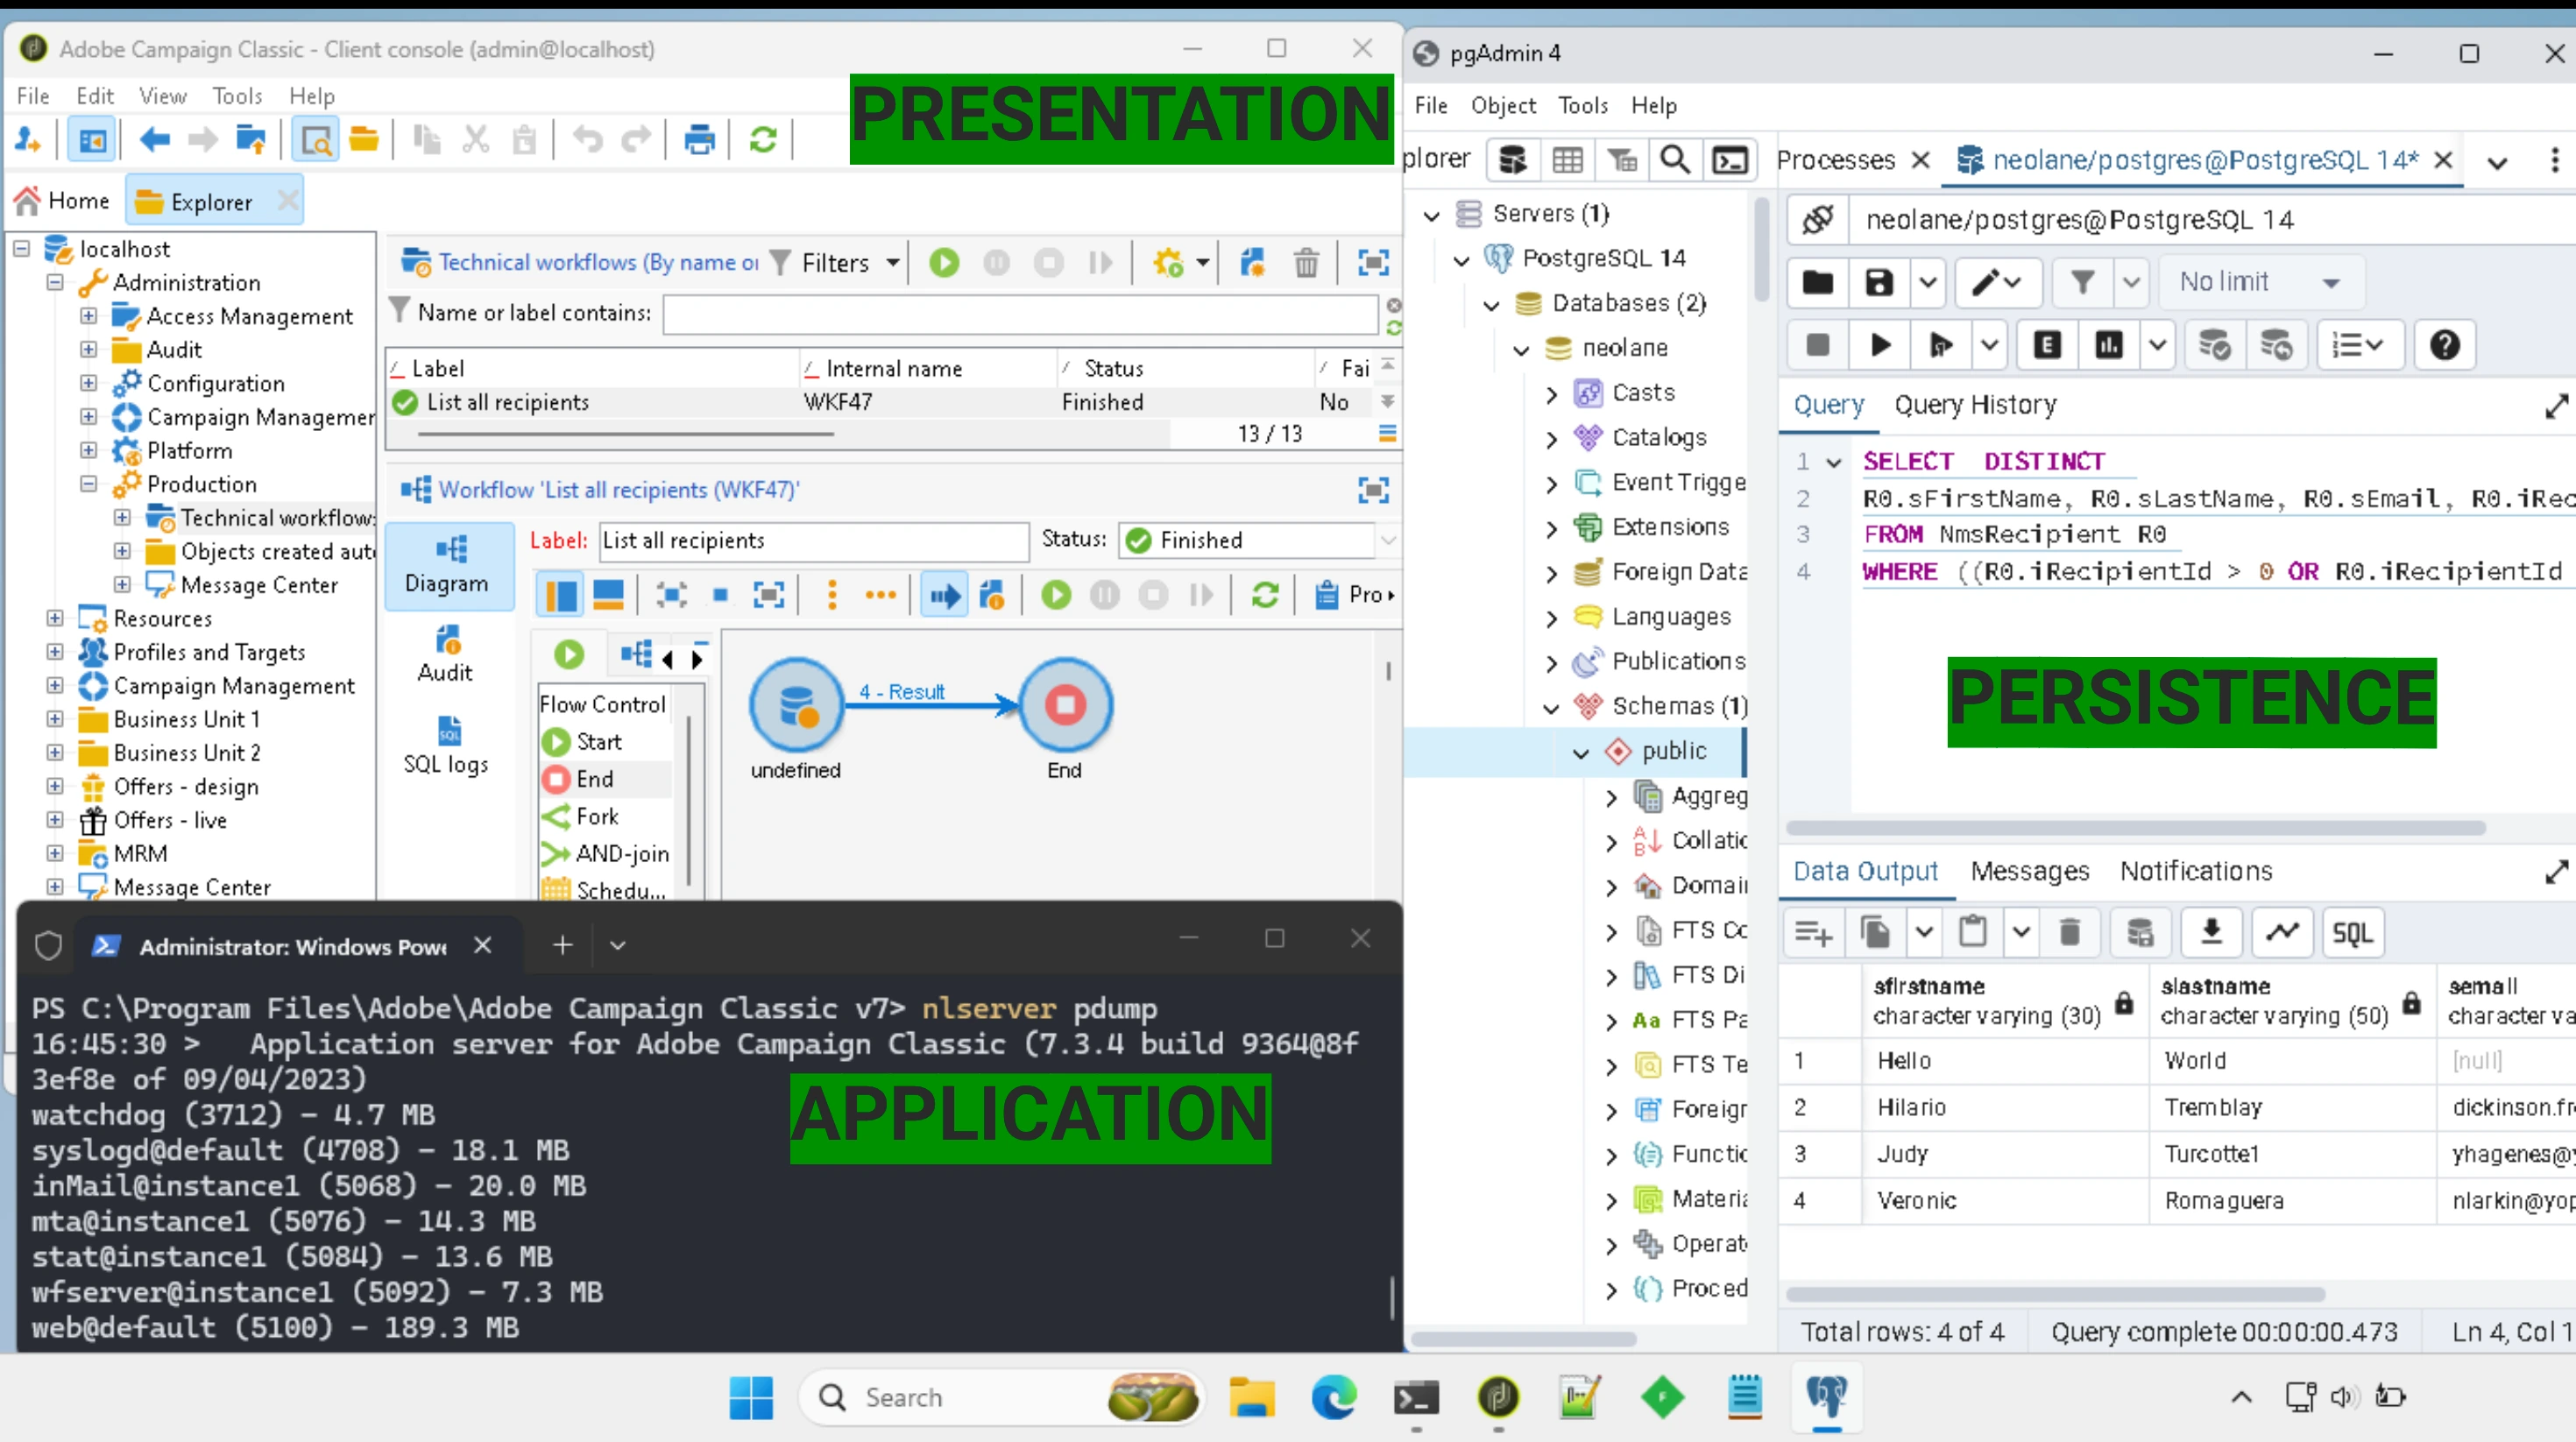The width and height of the screenshot is (2576, 1442).
Task: Click Download results icon in Data Output
Action: pos(2211,932)
